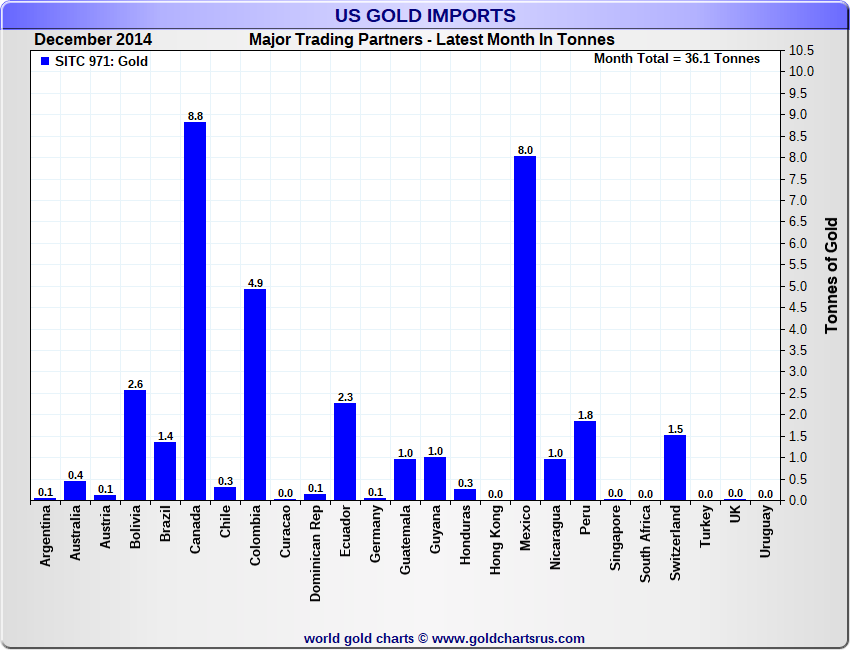Screen dimensions: 850x650
Task: Click the Mexico bar in the chart
Action: [525, 328]
